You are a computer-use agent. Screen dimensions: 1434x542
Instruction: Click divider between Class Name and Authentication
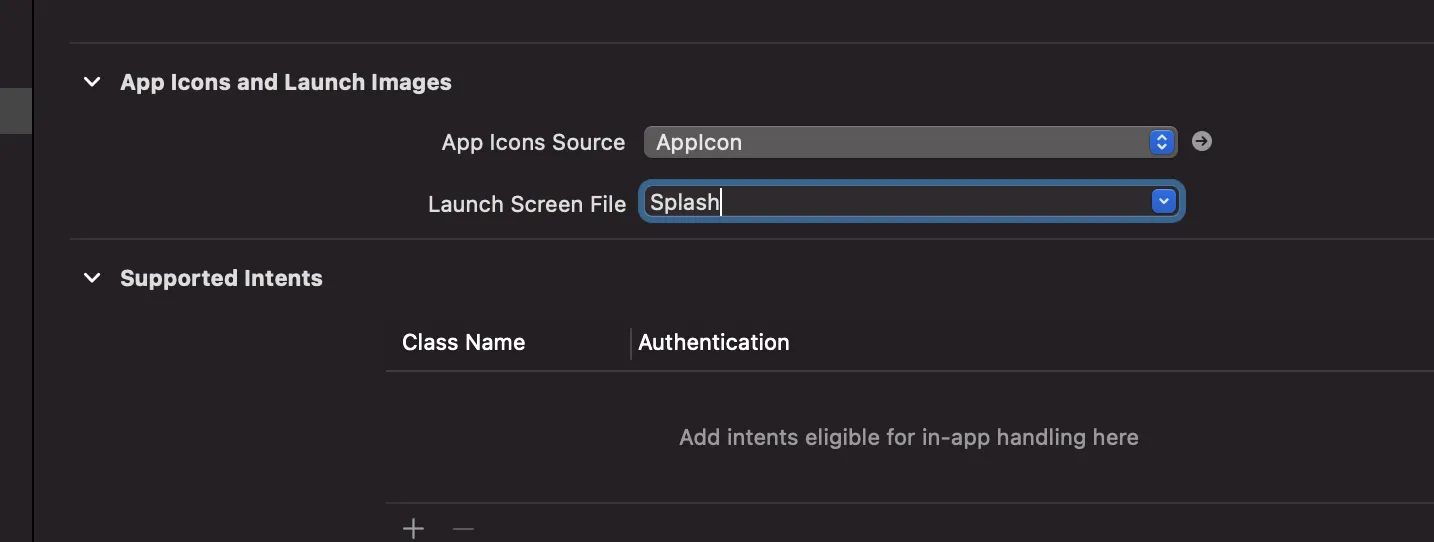pyautogui.click(x=631, y=342)
